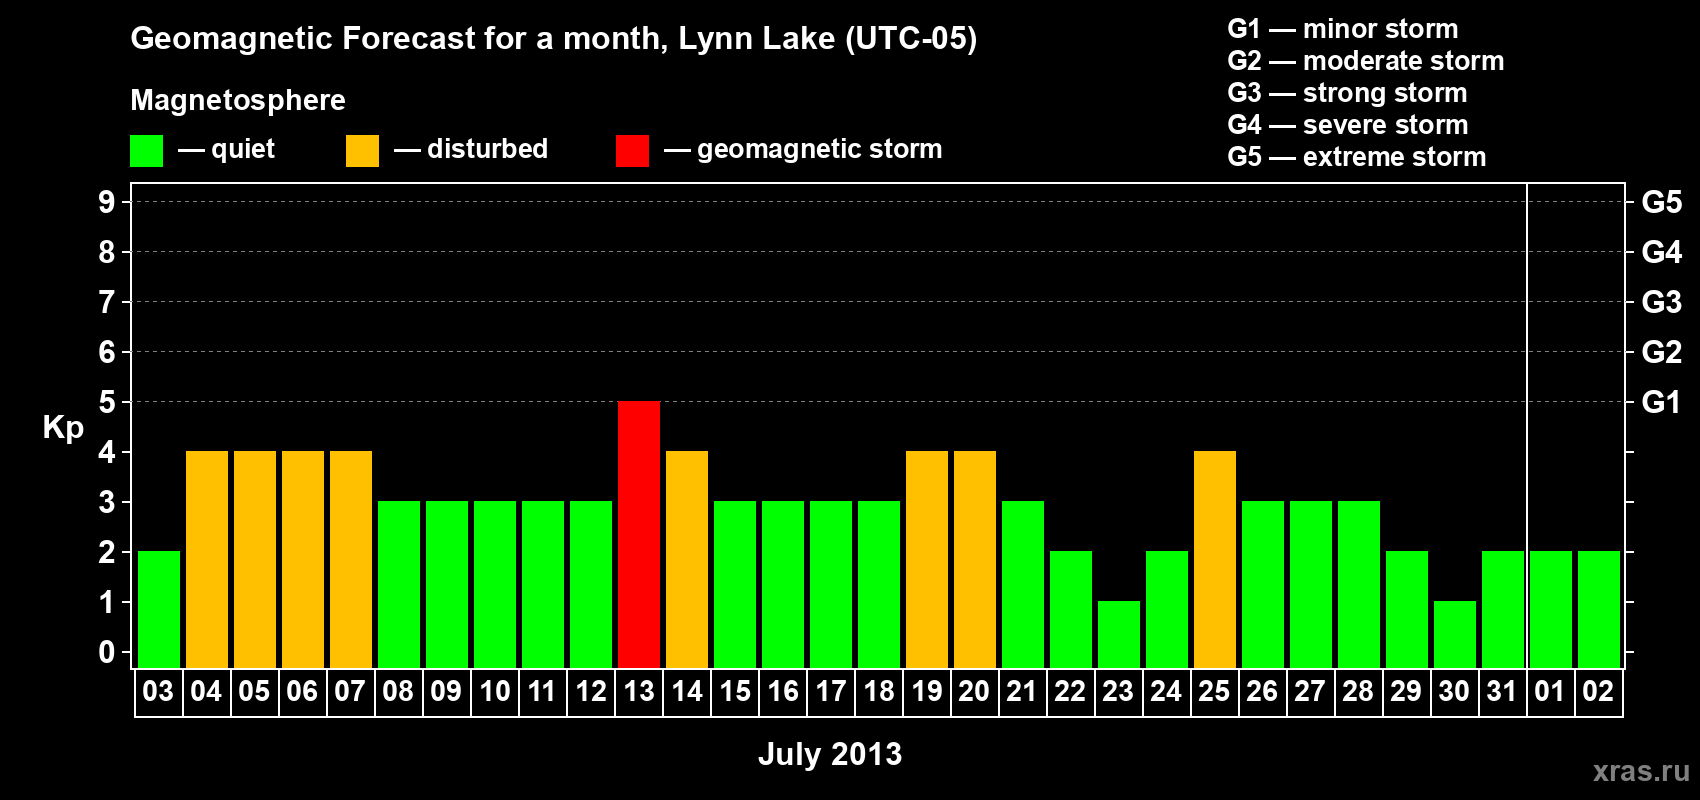
Task: Click the red geomagnetic storm legend swatch
Action: [632, 151]
